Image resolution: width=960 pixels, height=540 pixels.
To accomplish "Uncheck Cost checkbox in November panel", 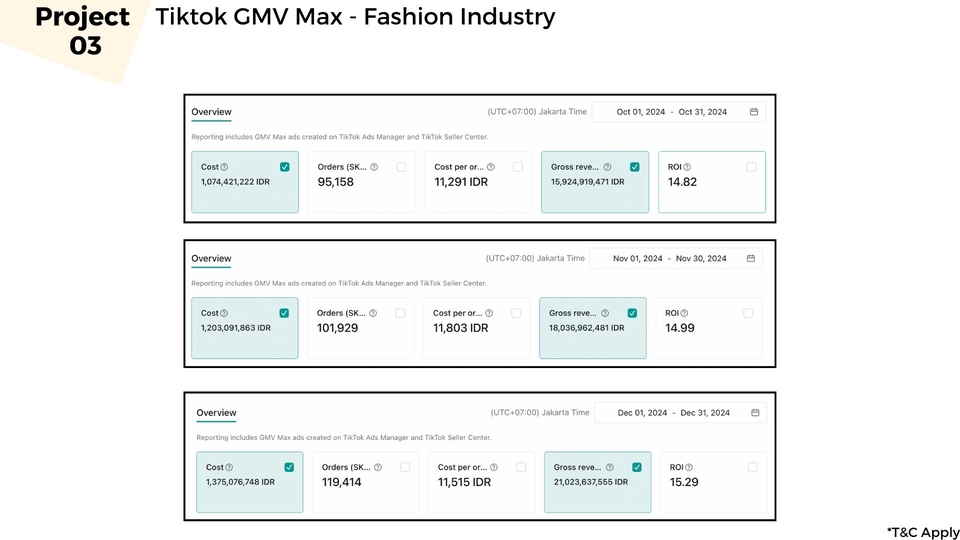I will tap(284, 313).
